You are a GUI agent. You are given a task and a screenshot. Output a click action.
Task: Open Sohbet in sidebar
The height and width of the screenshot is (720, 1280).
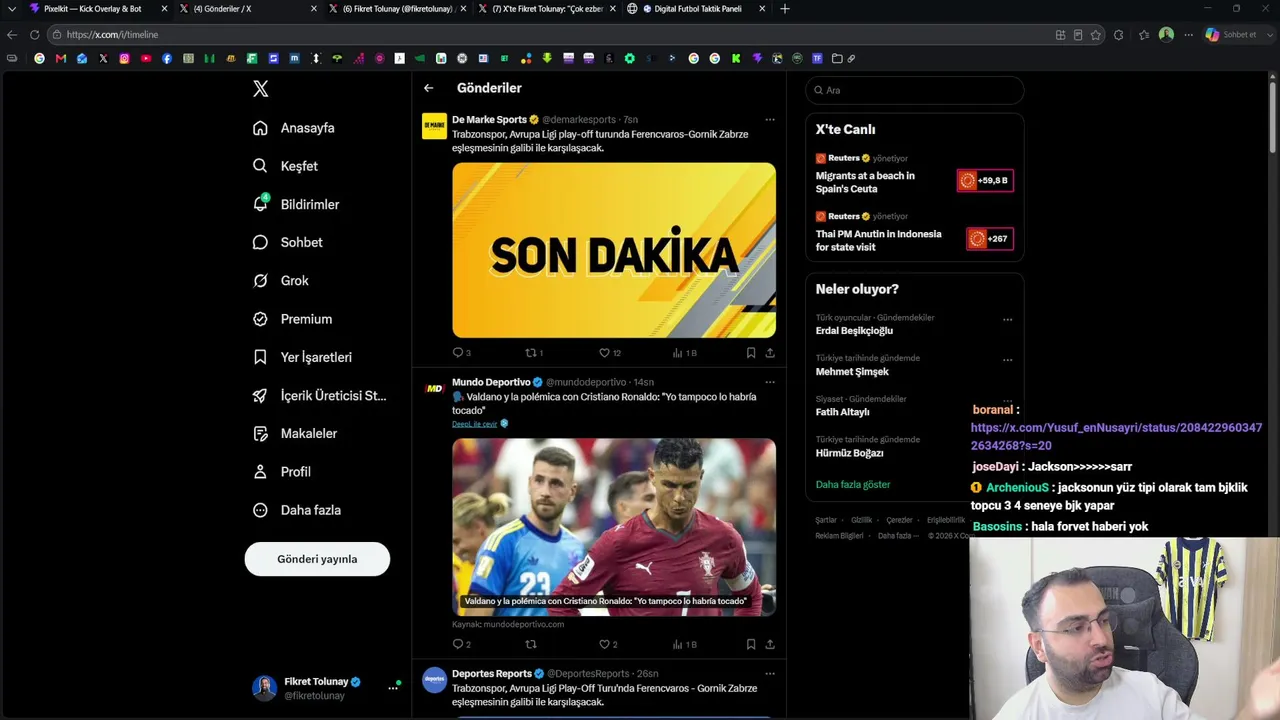(288, 242)
